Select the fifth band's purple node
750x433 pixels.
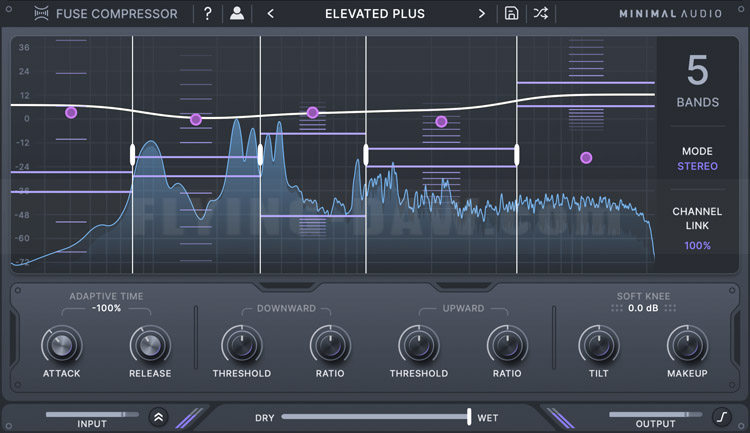point(586,158)
